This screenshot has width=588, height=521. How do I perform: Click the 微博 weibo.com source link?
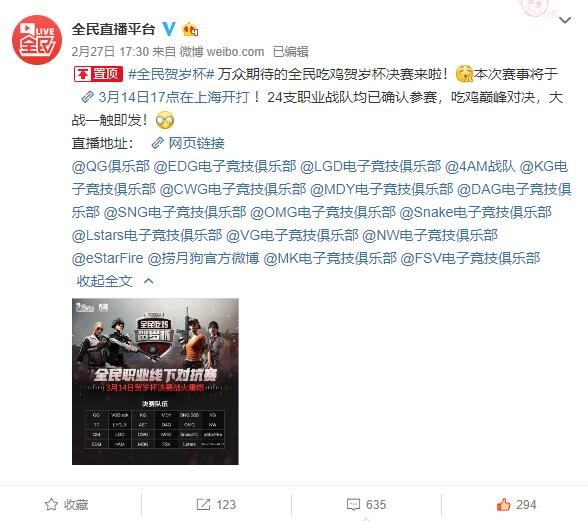coord(222,51)
